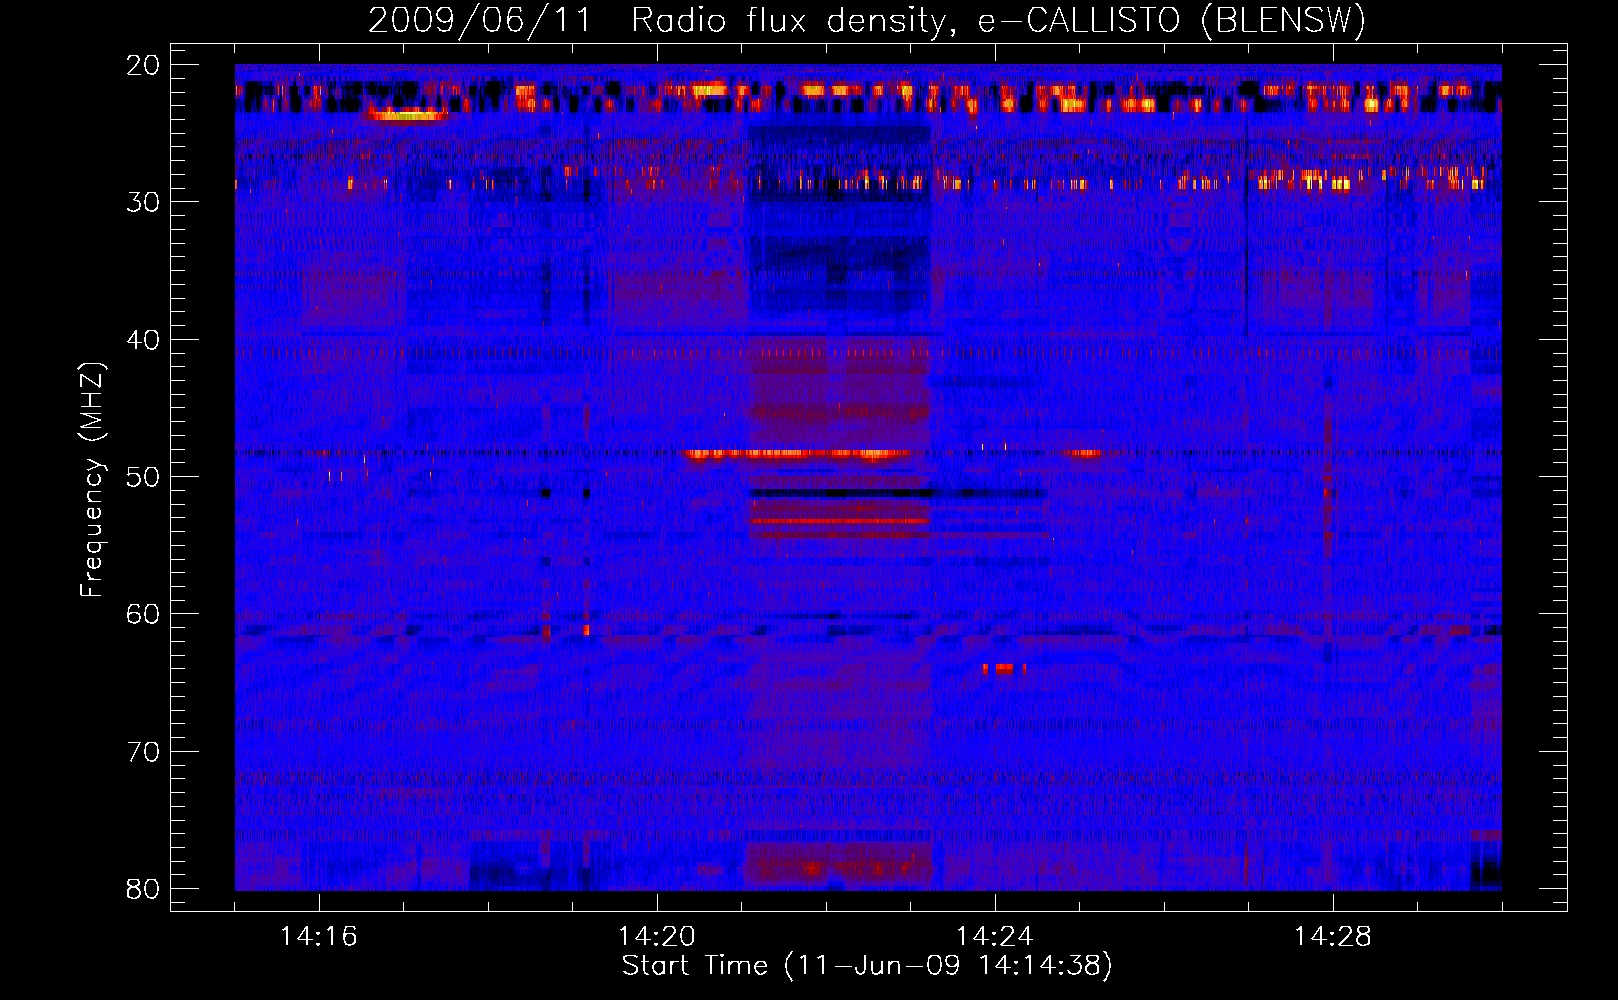Click the 40 frequency tick label
This screenshot has height=1000, width=1618.
143,340
